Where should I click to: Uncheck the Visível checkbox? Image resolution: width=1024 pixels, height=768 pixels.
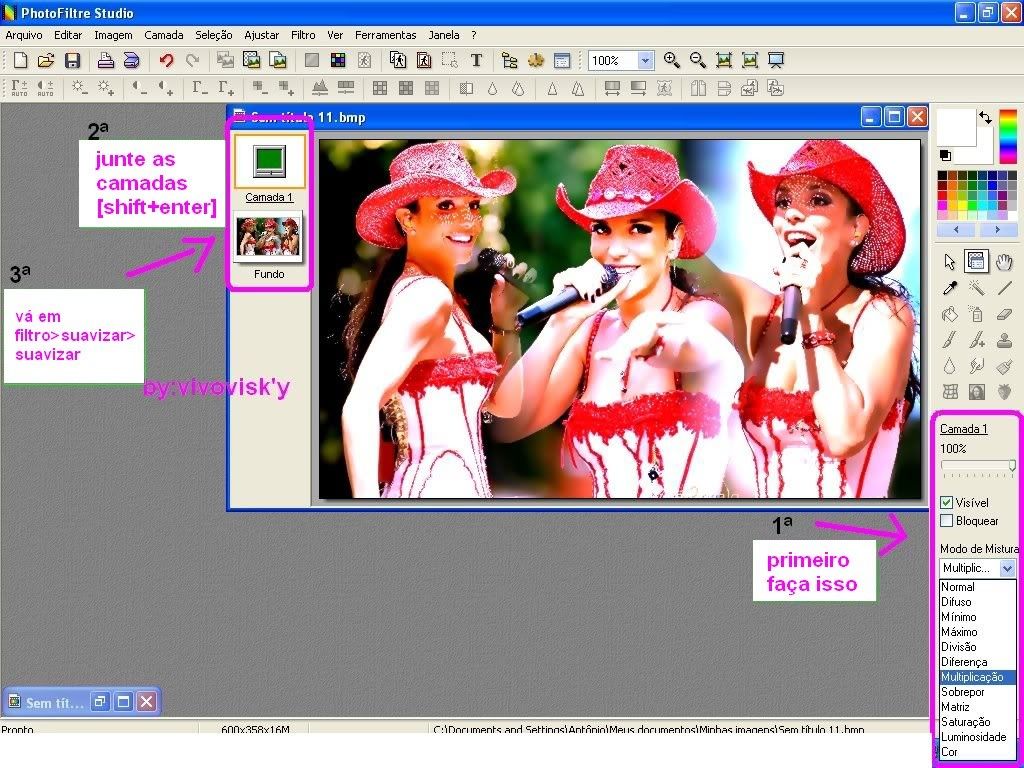coord(947,503)
